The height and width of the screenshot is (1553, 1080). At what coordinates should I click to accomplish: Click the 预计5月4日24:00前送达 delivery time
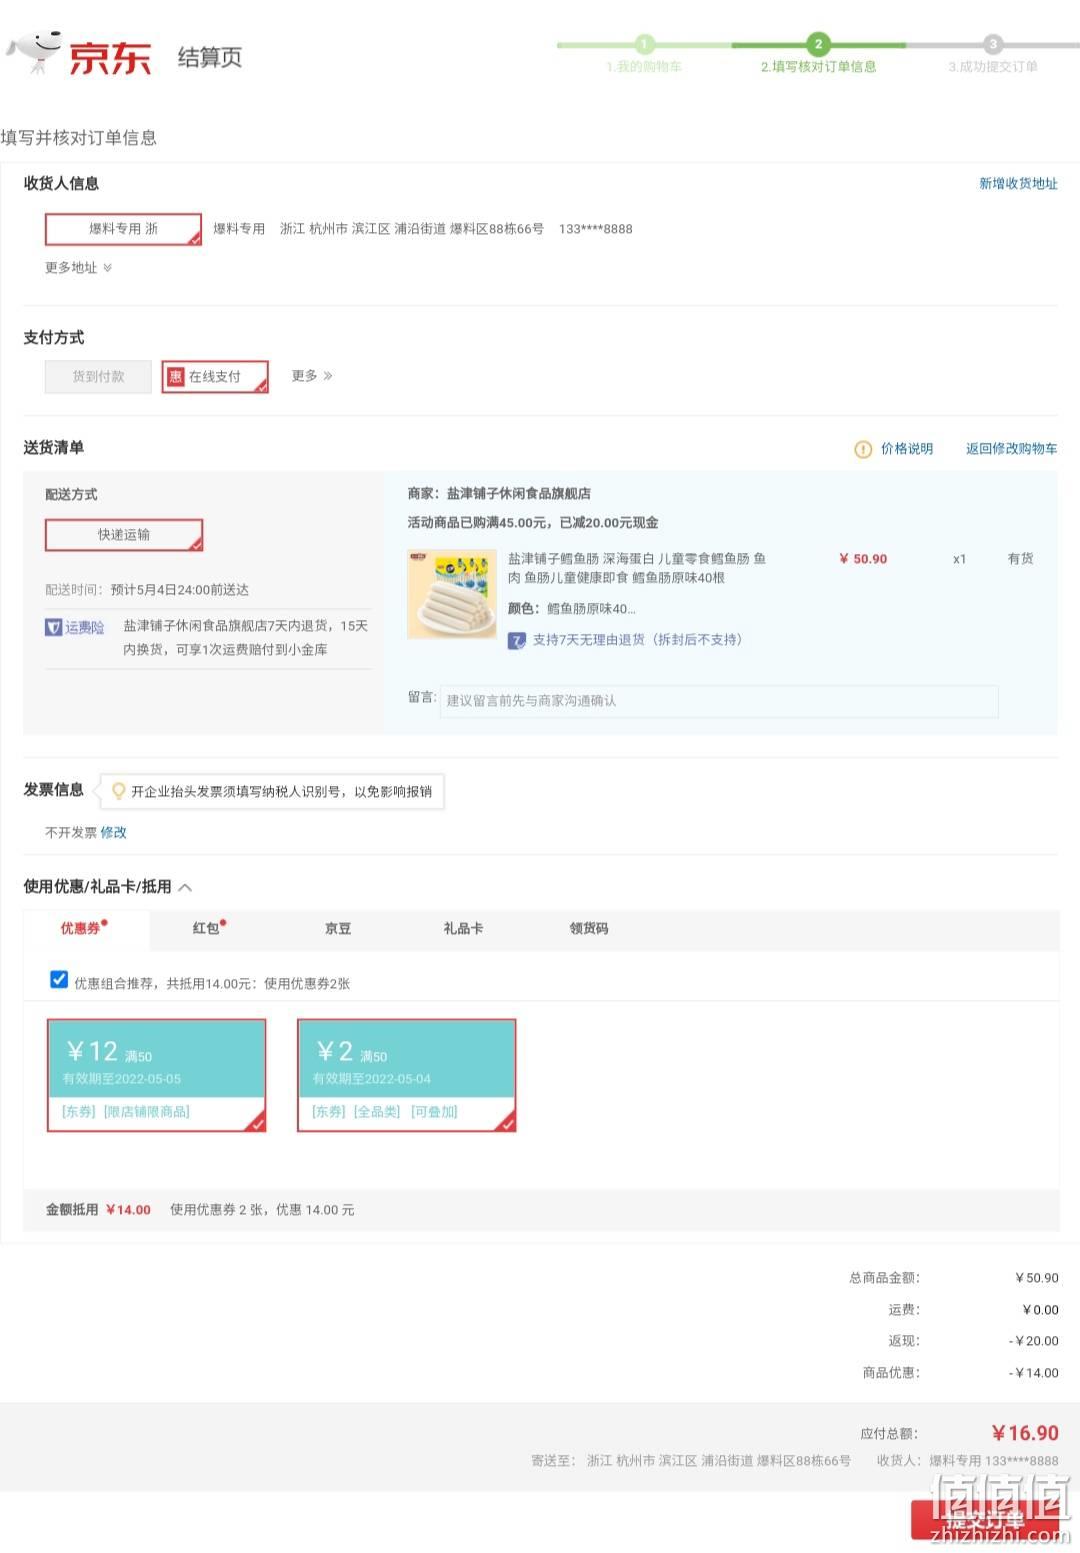coord(180,590)
